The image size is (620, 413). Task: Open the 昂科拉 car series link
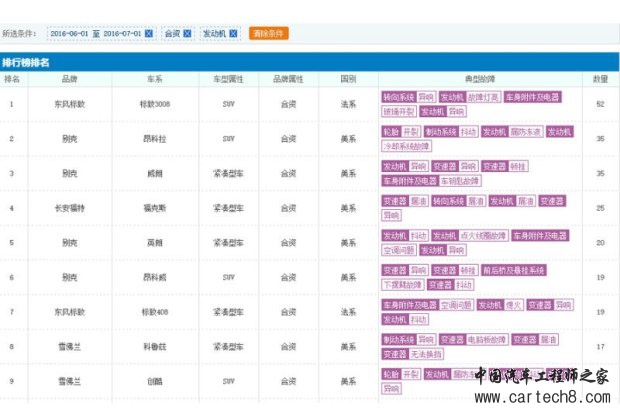pyautogui.click(x=156, y=138)
